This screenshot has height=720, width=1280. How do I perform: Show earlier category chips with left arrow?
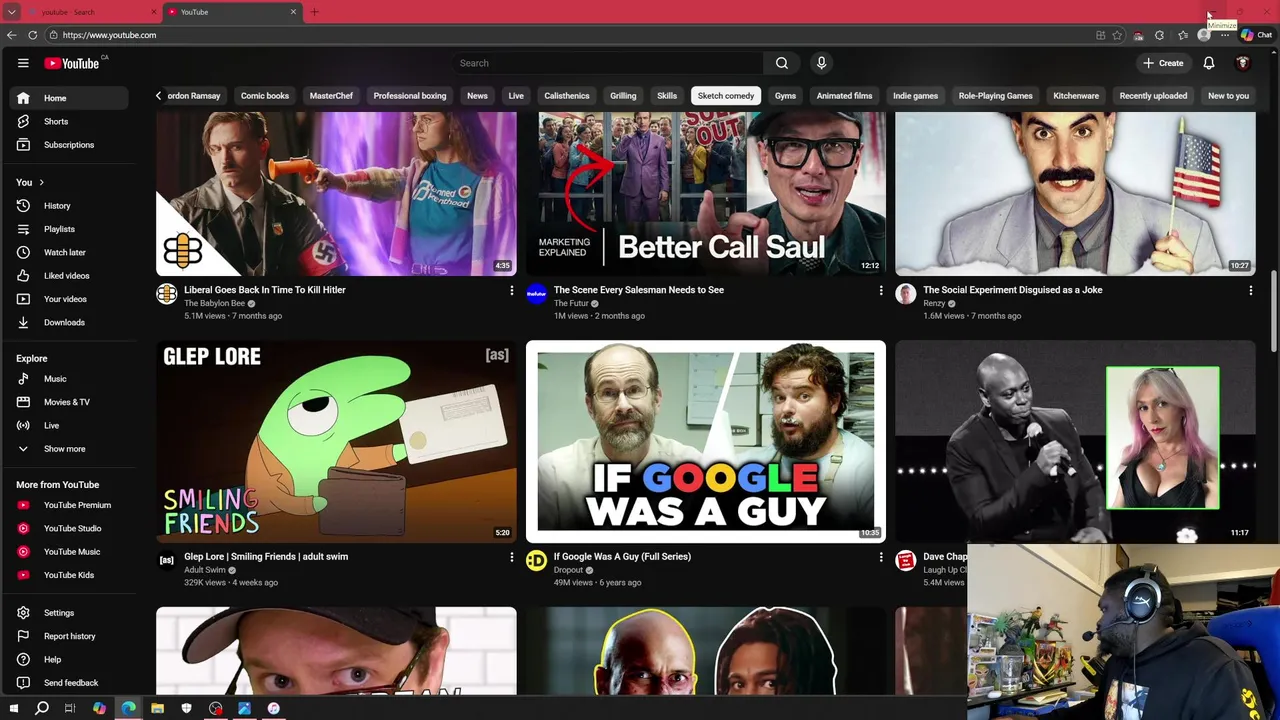[x=158, y=96]
